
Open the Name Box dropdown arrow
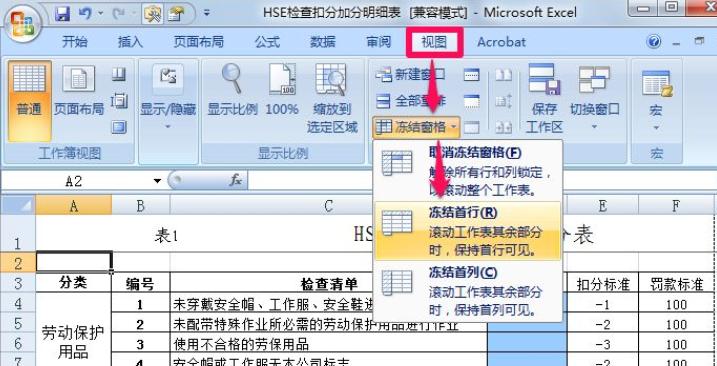coord(157,181)
